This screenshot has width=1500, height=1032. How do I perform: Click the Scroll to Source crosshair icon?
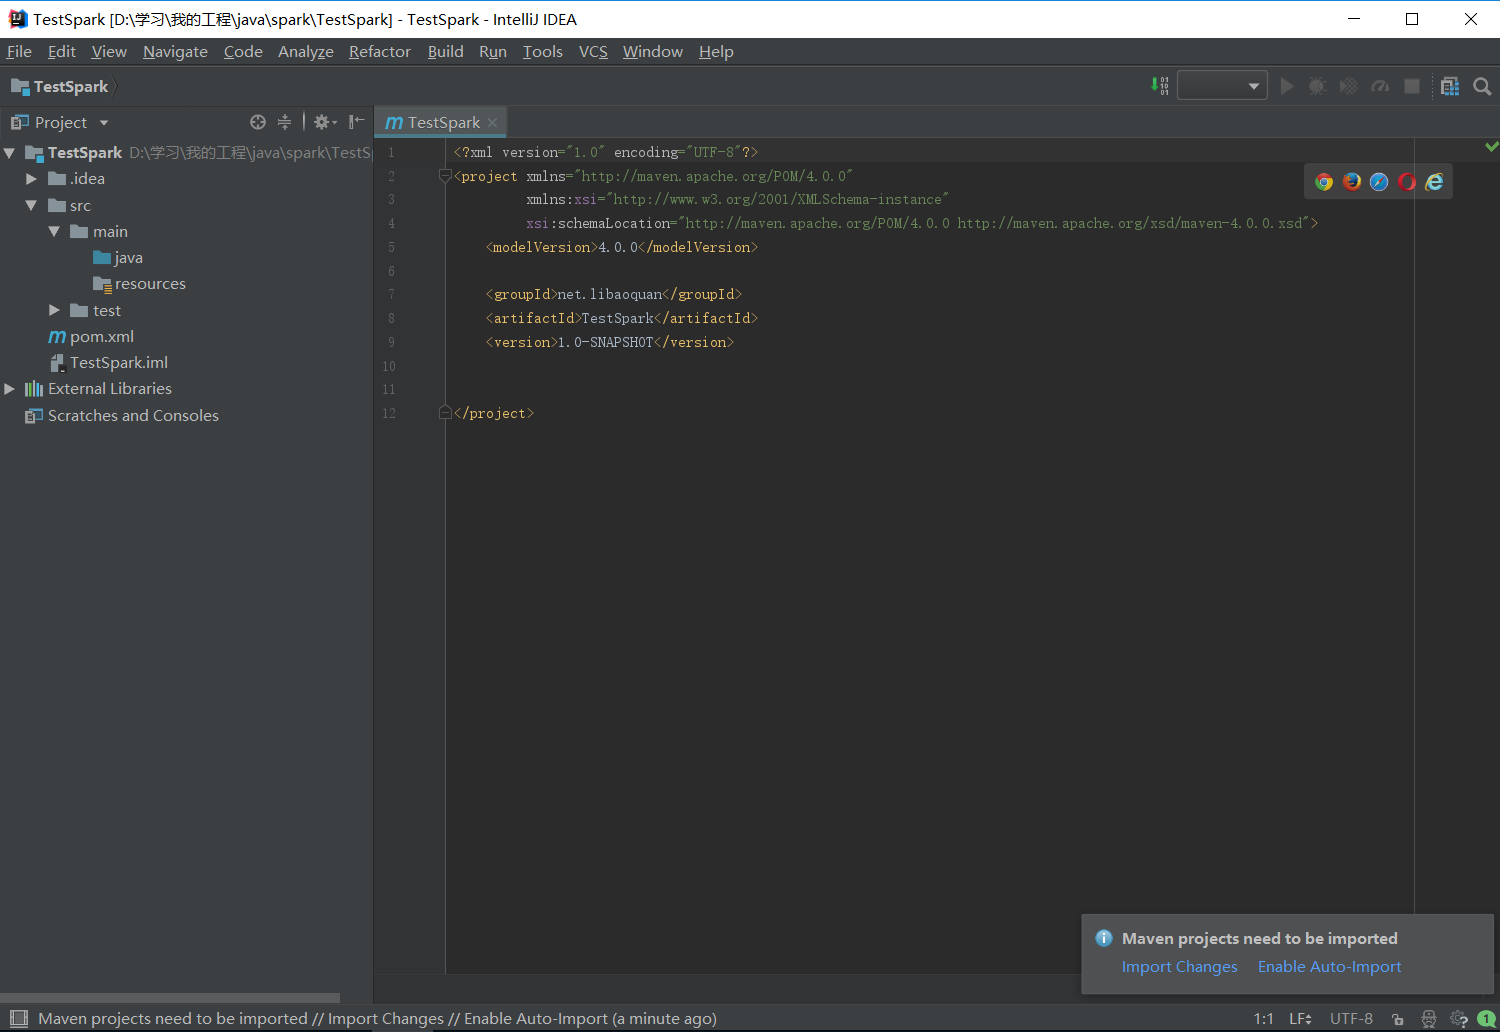(257, 121)
